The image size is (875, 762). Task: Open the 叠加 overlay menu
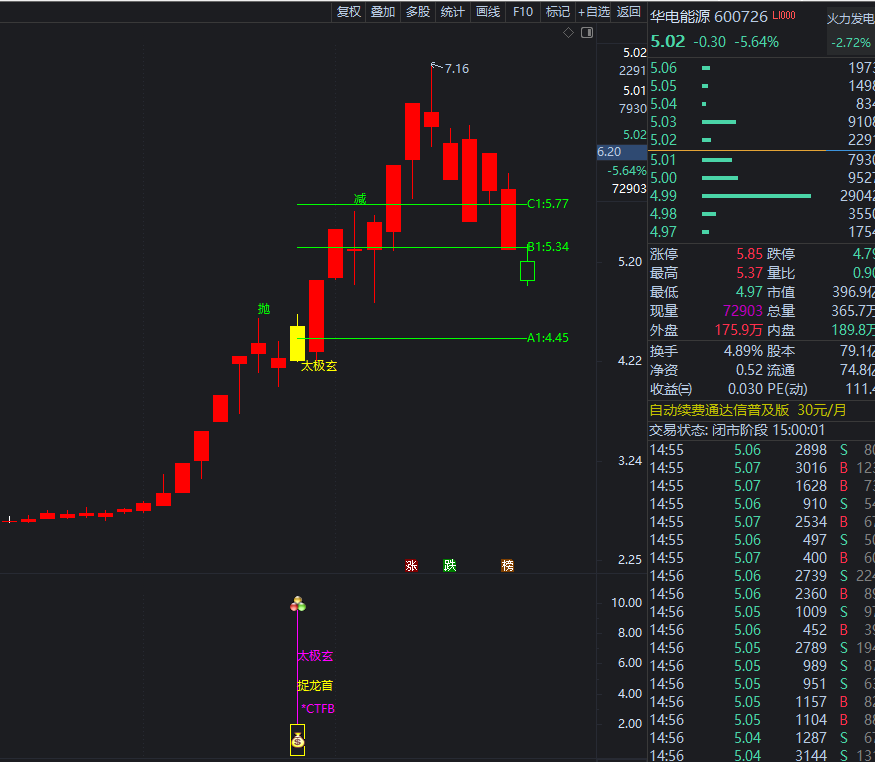(x=383, y=12)
